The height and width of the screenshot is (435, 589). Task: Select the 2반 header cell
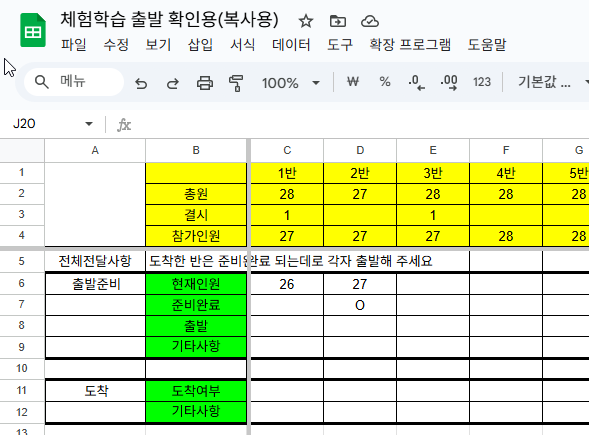[x=360, y=173]
